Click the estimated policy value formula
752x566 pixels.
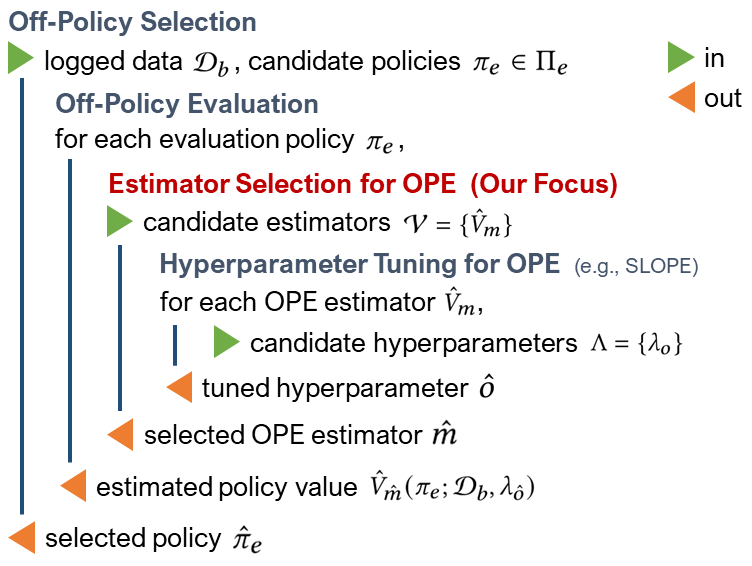tap(452, 486)
